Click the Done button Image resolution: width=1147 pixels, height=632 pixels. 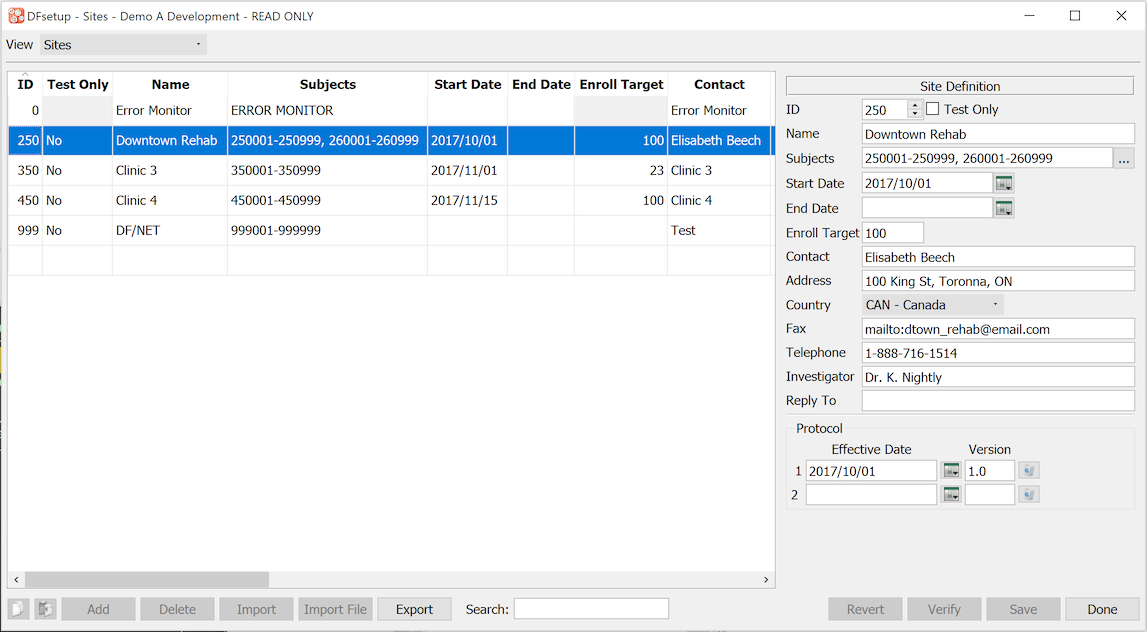tap(1102, 609)
